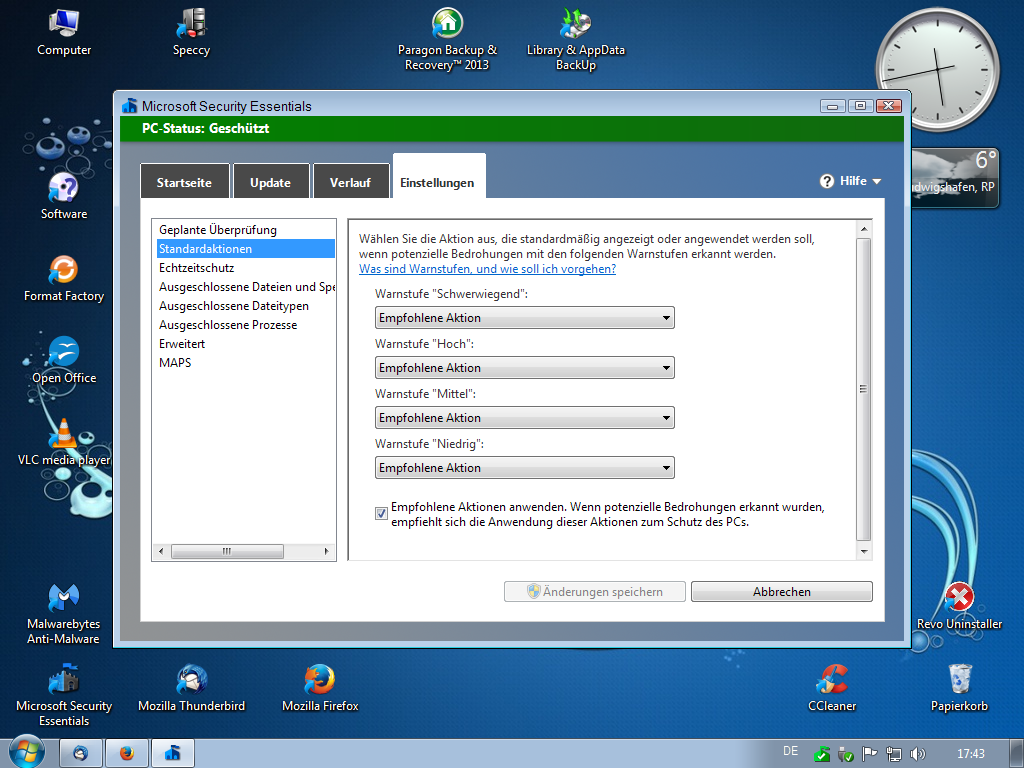Select Geplante Überprüfung in settings list
Screen dimensions: 1024x768
(x=246, y=230)
